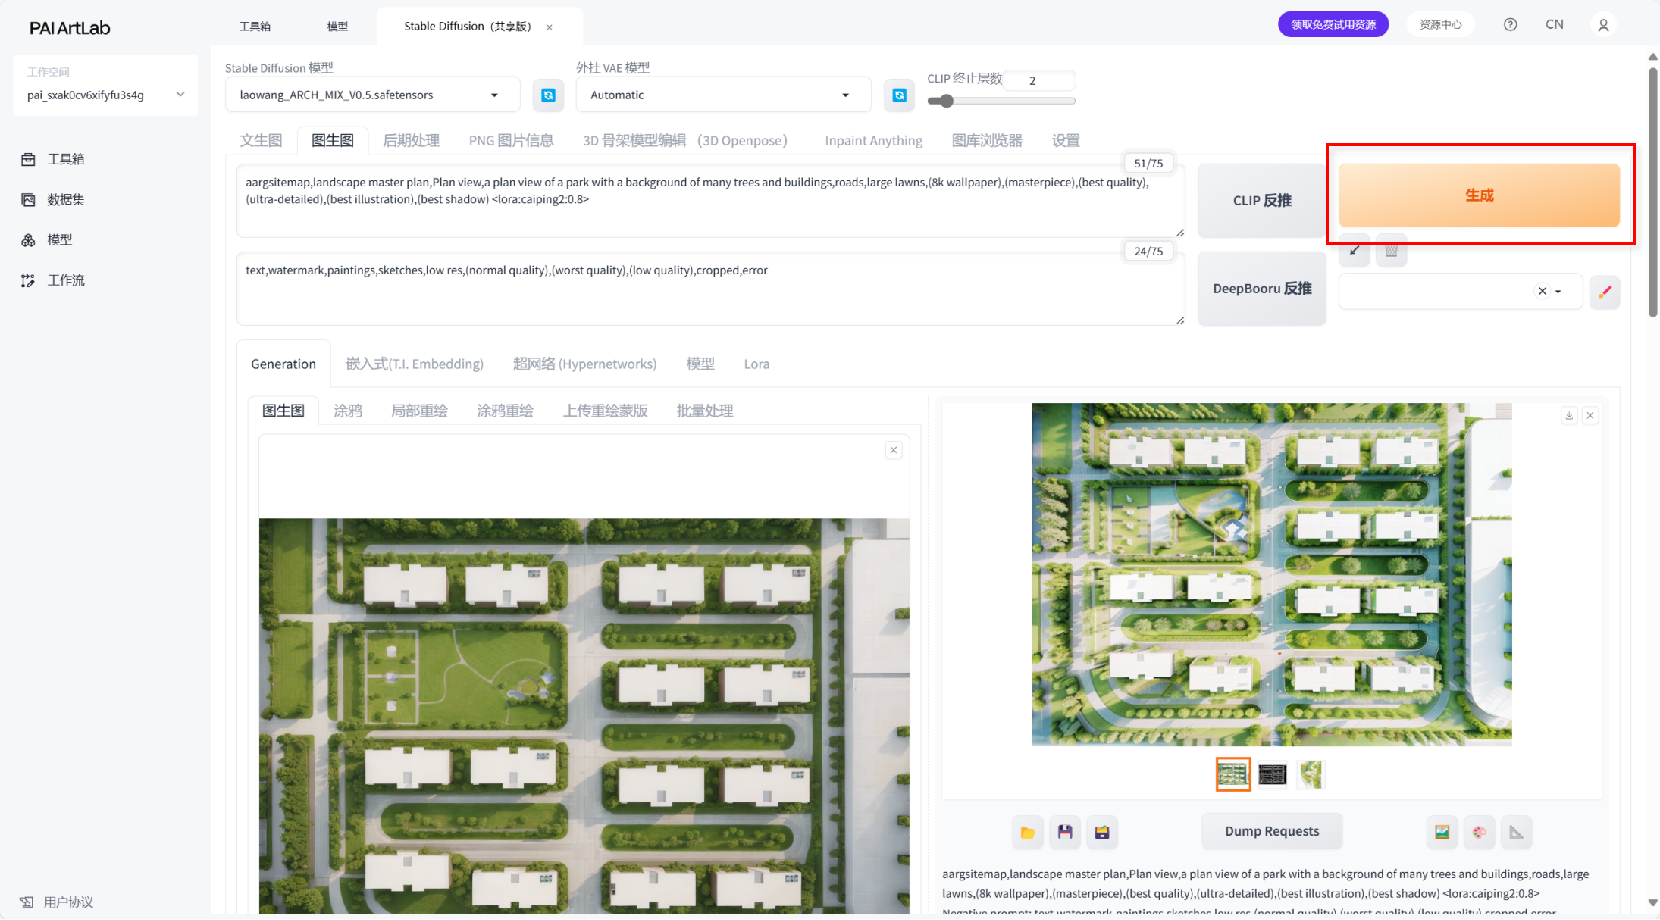The image size is (1660, 920).
Task: Save image as zip archive icon
Action: pos(1102,832)
